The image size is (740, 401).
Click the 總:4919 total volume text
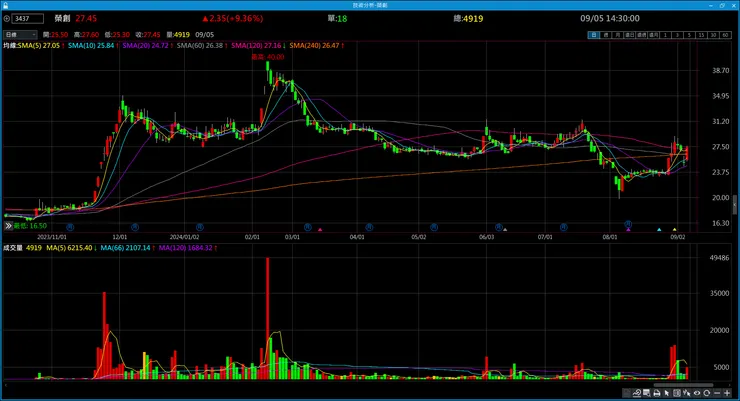(x=468, y=19)
